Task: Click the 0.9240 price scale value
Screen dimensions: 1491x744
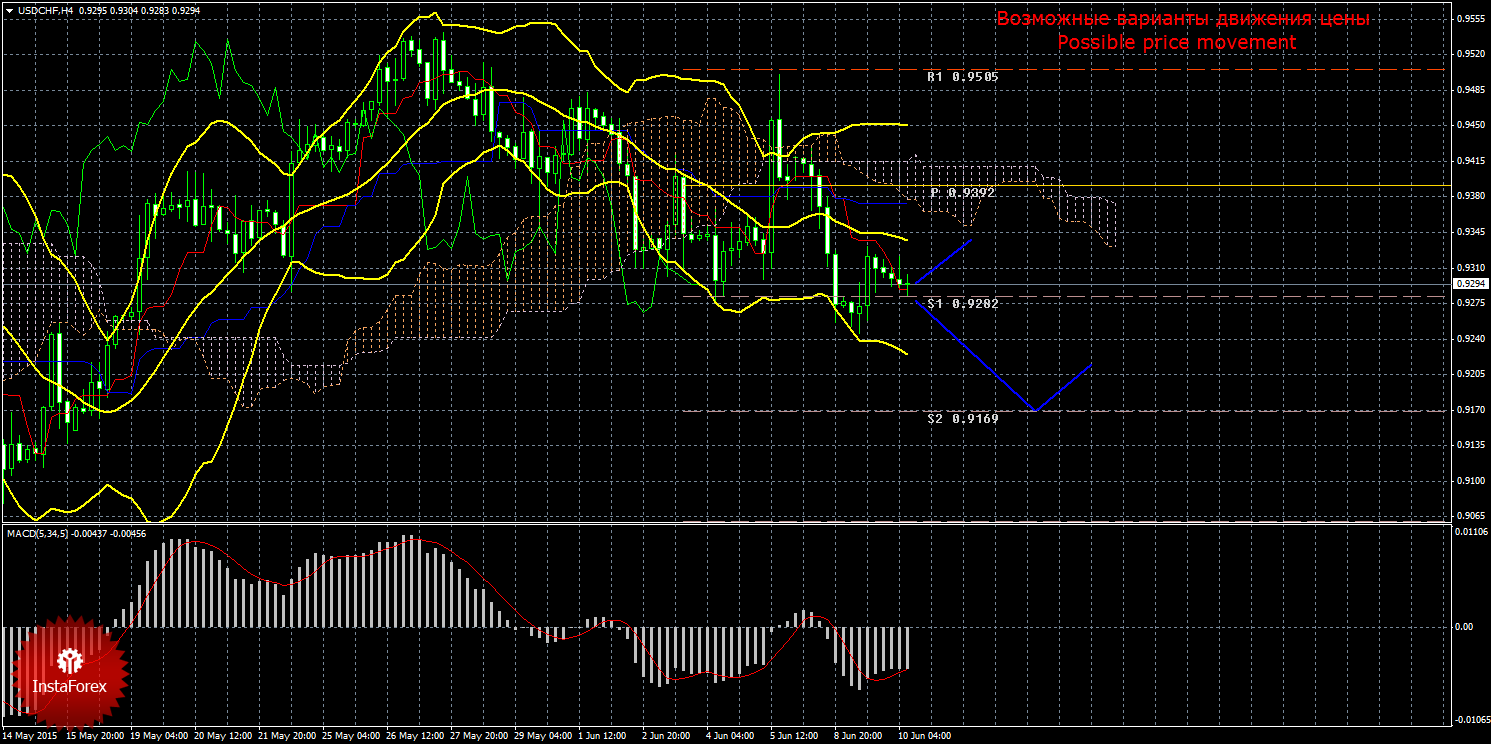Action: tap(1469, 338)
